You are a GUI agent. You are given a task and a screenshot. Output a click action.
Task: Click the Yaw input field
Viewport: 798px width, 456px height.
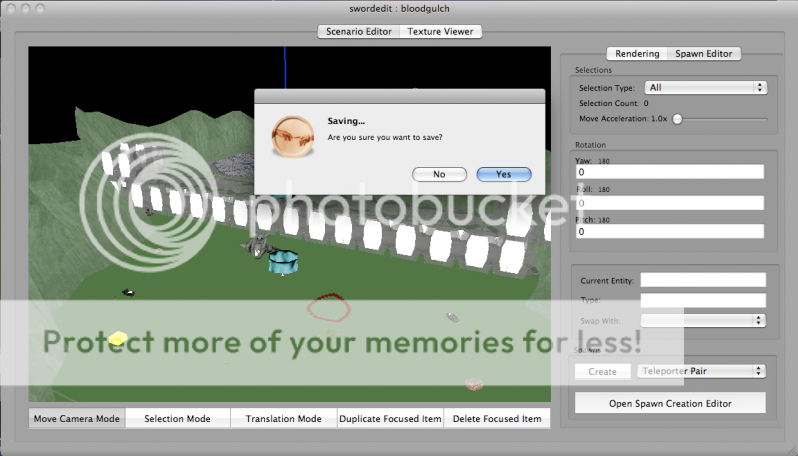670,172
